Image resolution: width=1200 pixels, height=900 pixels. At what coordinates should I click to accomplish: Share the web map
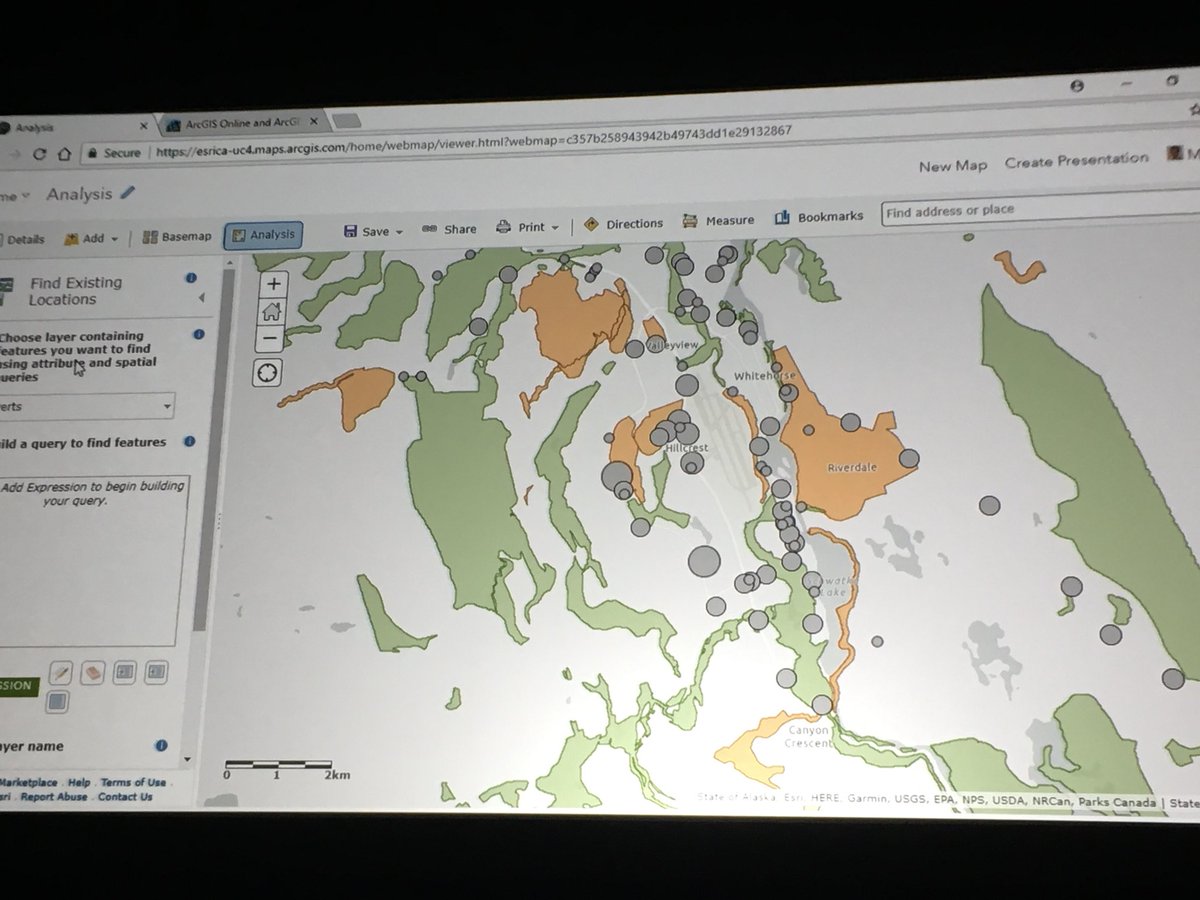[449, 229]
